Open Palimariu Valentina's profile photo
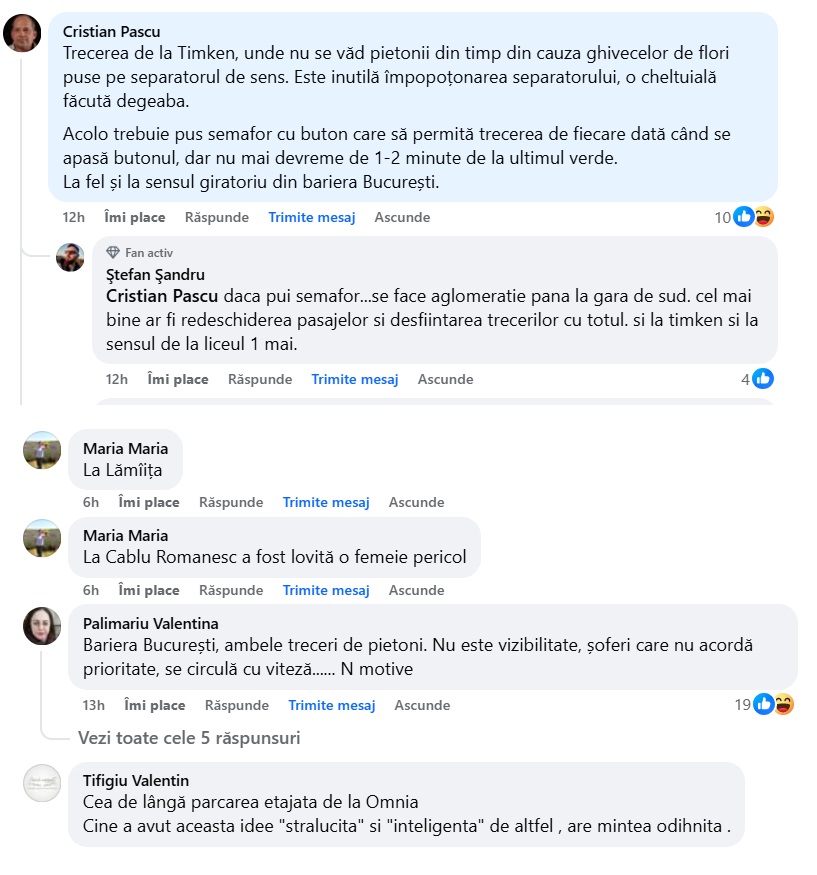This screenshot has width=817, height=875. [x=42, y=626]
